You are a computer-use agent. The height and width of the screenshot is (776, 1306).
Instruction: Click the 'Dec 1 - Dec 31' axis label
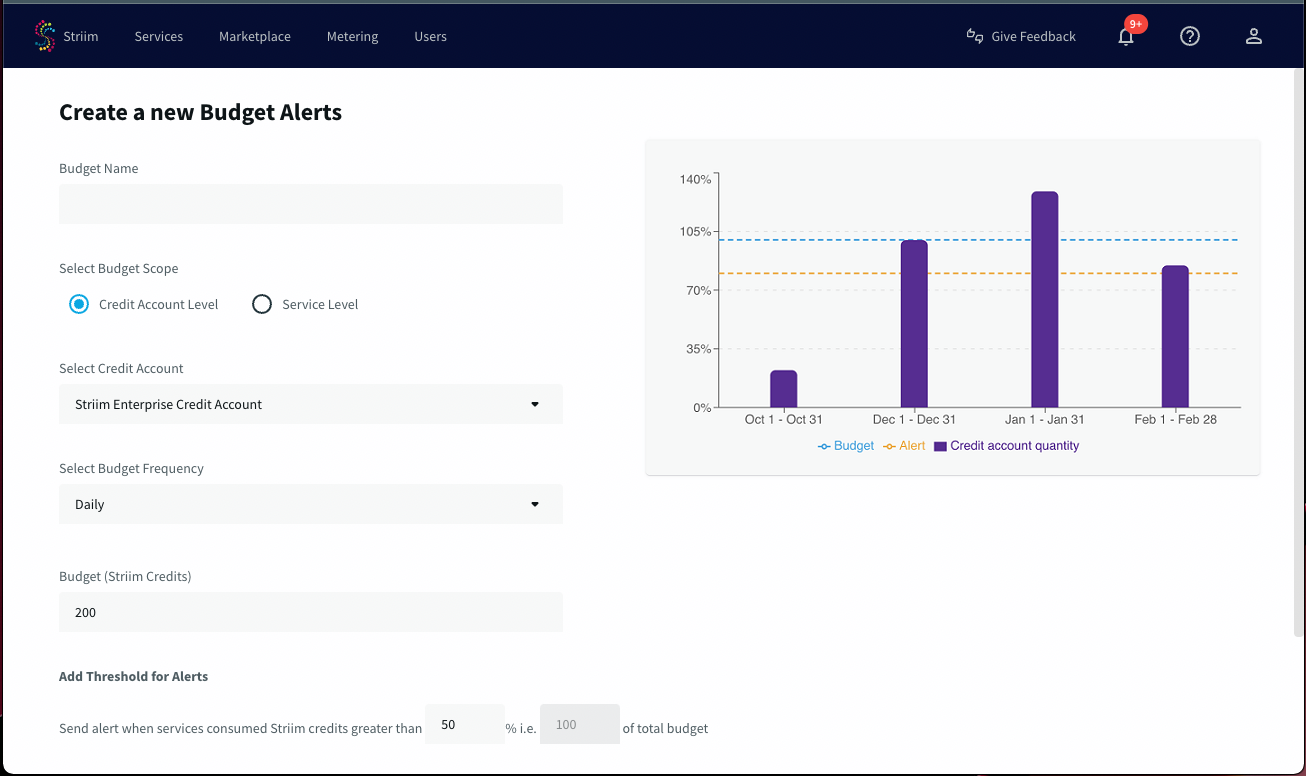(914, 420)
